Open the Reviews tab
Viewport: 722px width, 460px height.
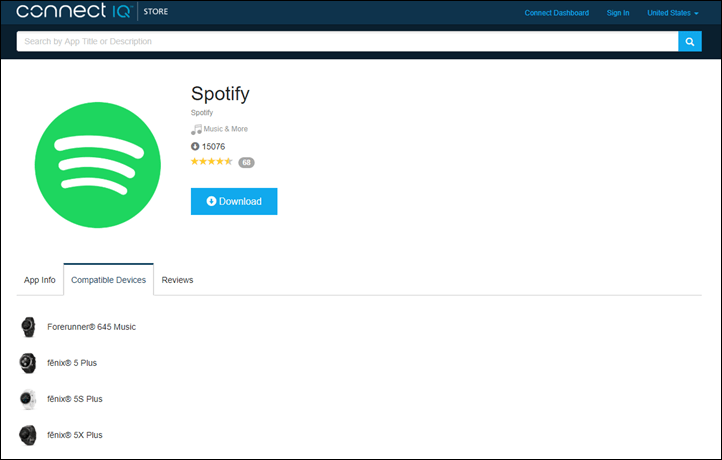pos(177,280)
